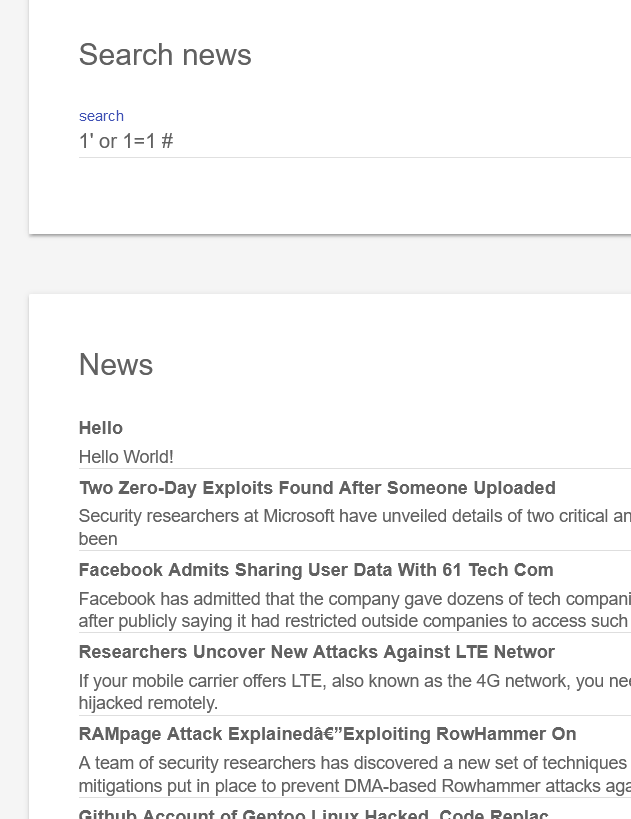
Task: Click the Facebook has admitted summary text
Action: (355, 610)
